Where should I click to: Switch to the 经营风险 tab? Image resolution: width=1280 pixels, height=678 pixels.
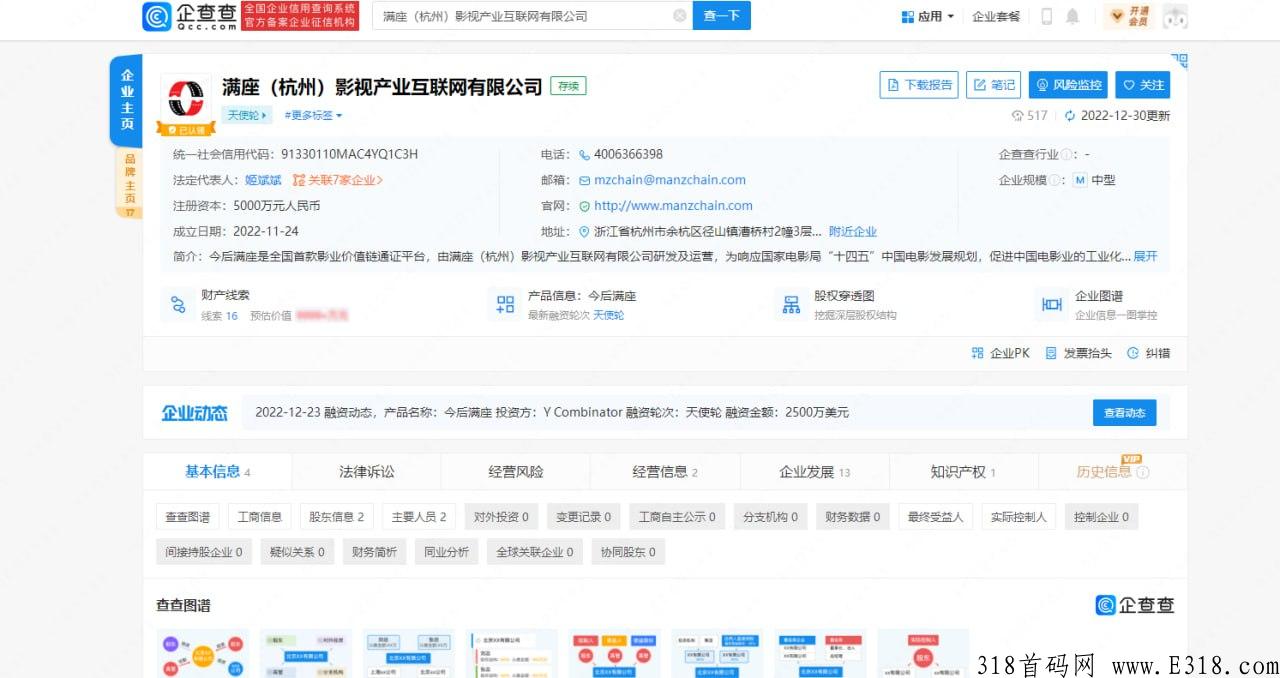point(516,472)
